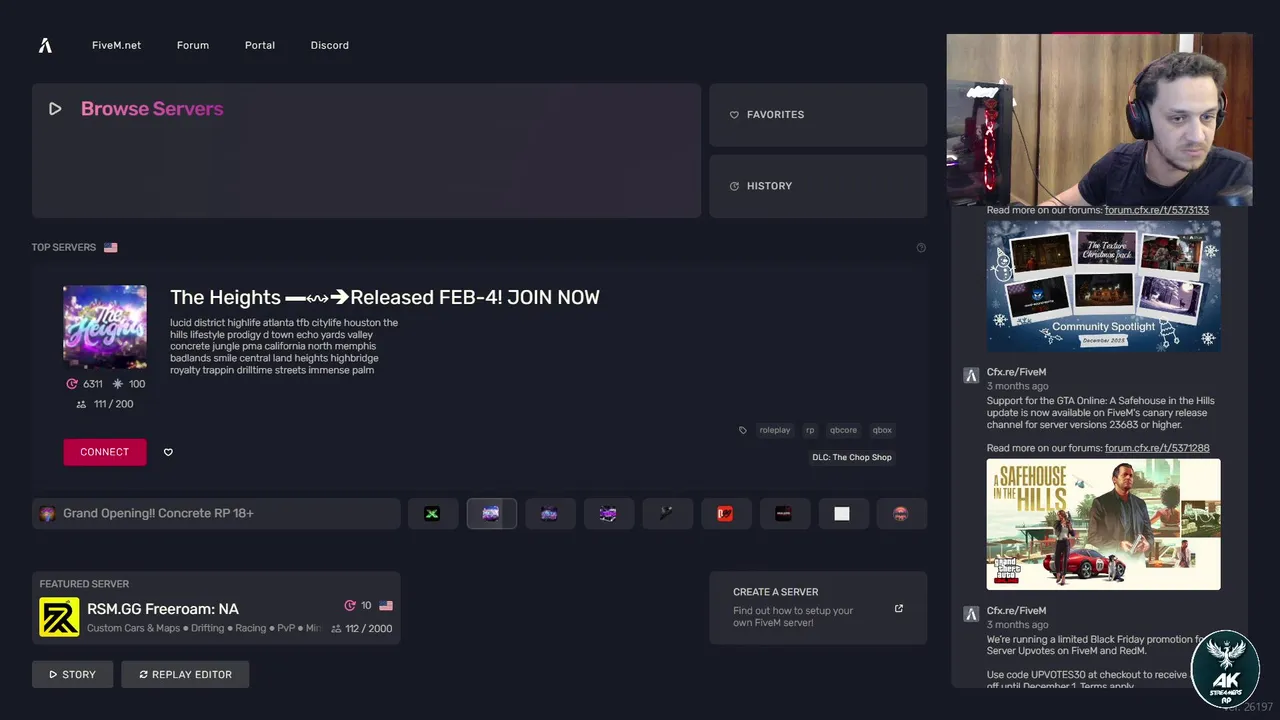The image size is (1280, 720).
Task: Open Grand Opening!! Concrete RP 18+ server
Action: click(216, 513)
